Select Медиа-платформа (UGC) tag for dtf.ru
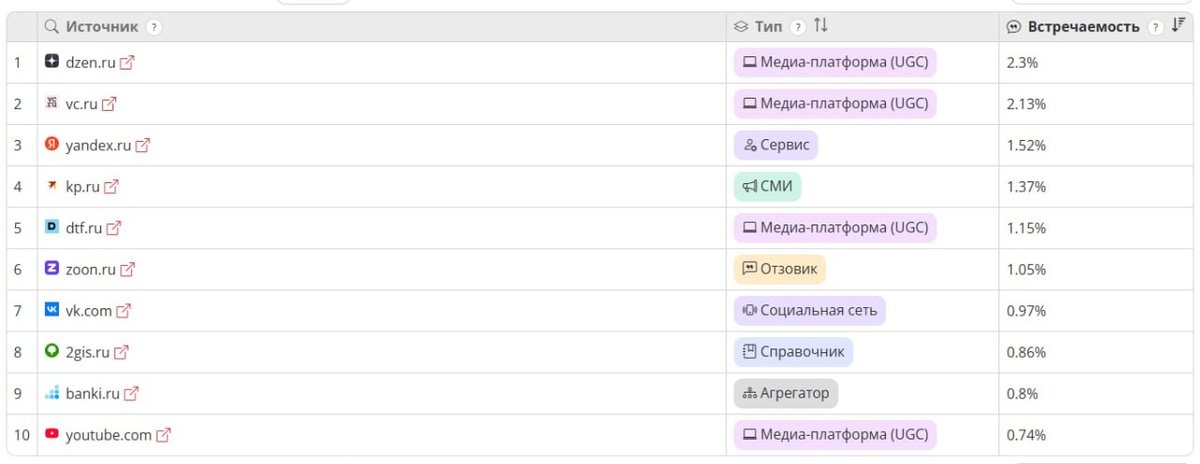The height and width of the screenshot is (464, 1200). pyautogui.click(x=835, y=228)
